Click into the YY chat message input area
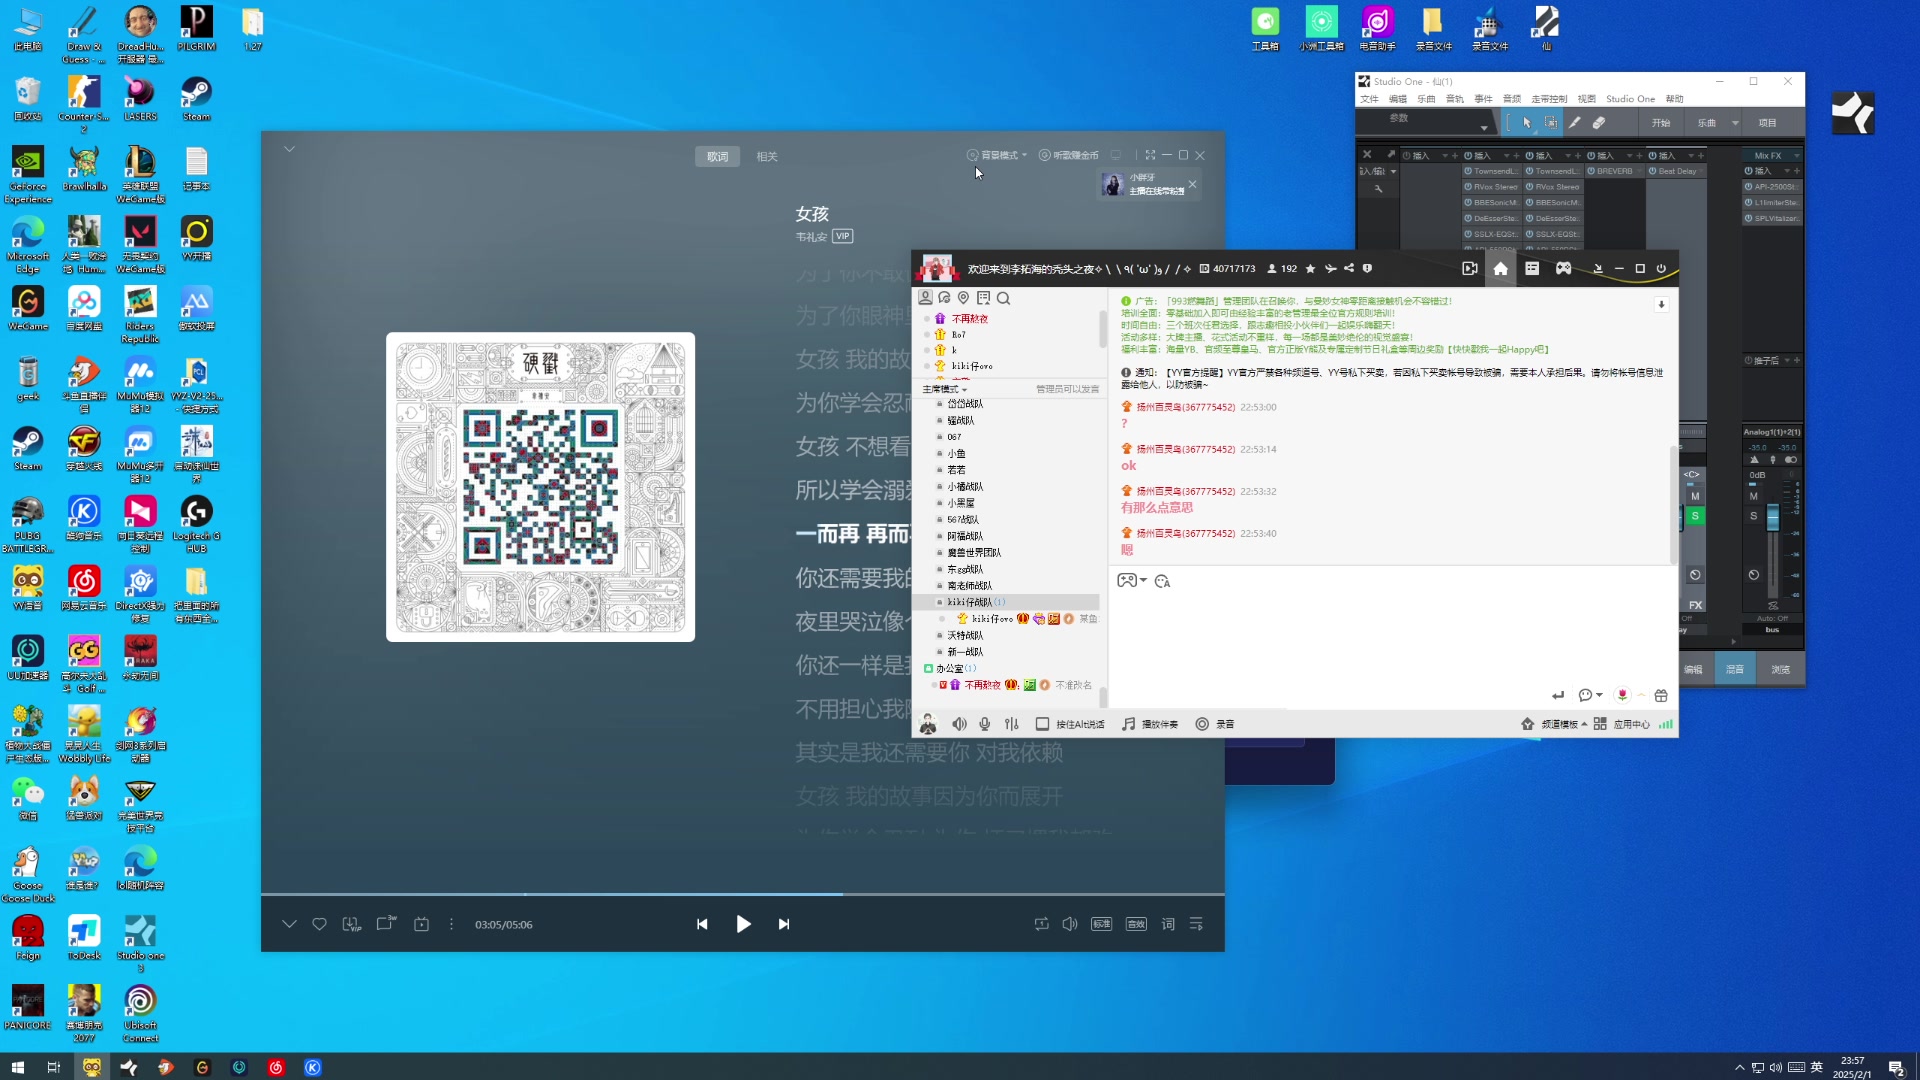Screen dimensions: 1920x1080 point(1392,638)
